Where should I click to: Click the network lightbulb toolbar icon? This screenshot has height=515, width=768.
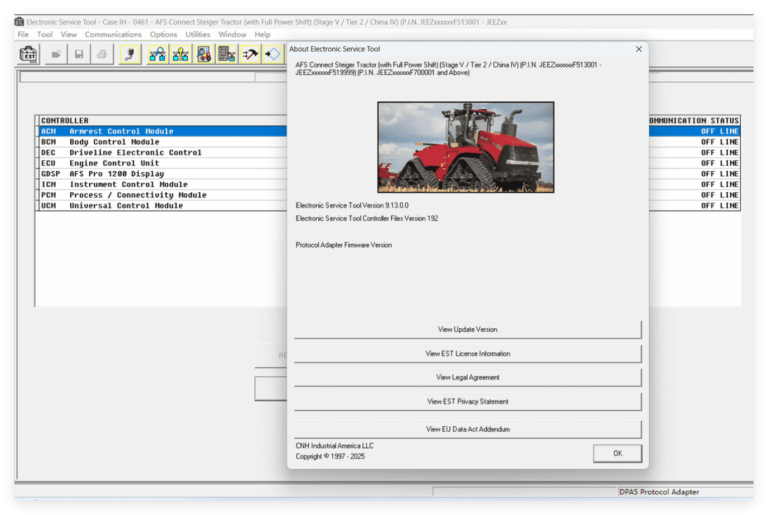180,54
